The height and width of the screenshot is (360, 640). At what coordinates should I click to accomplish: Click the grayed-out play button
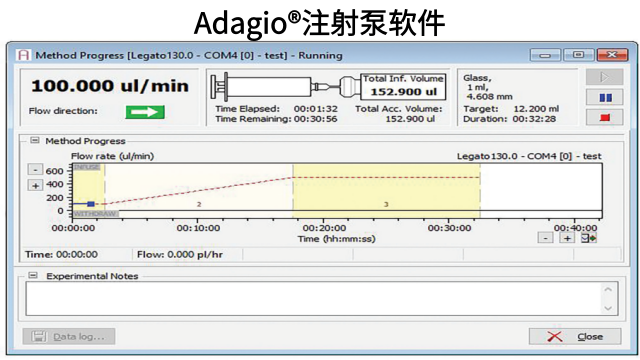pyautogui.click(x=604, y=77)
